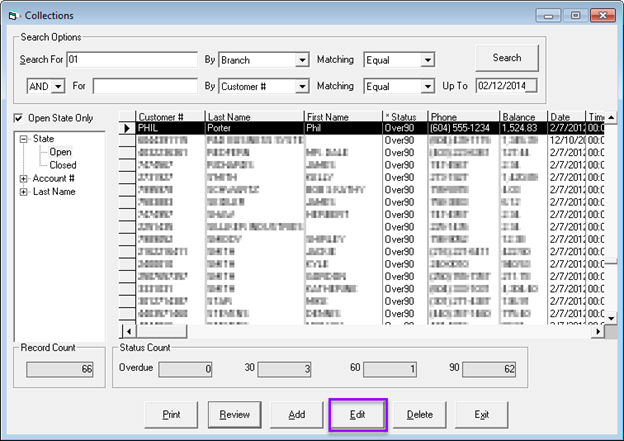Minimize the Collections window
Screen dimensions: 624x441
tap(548, 16)
